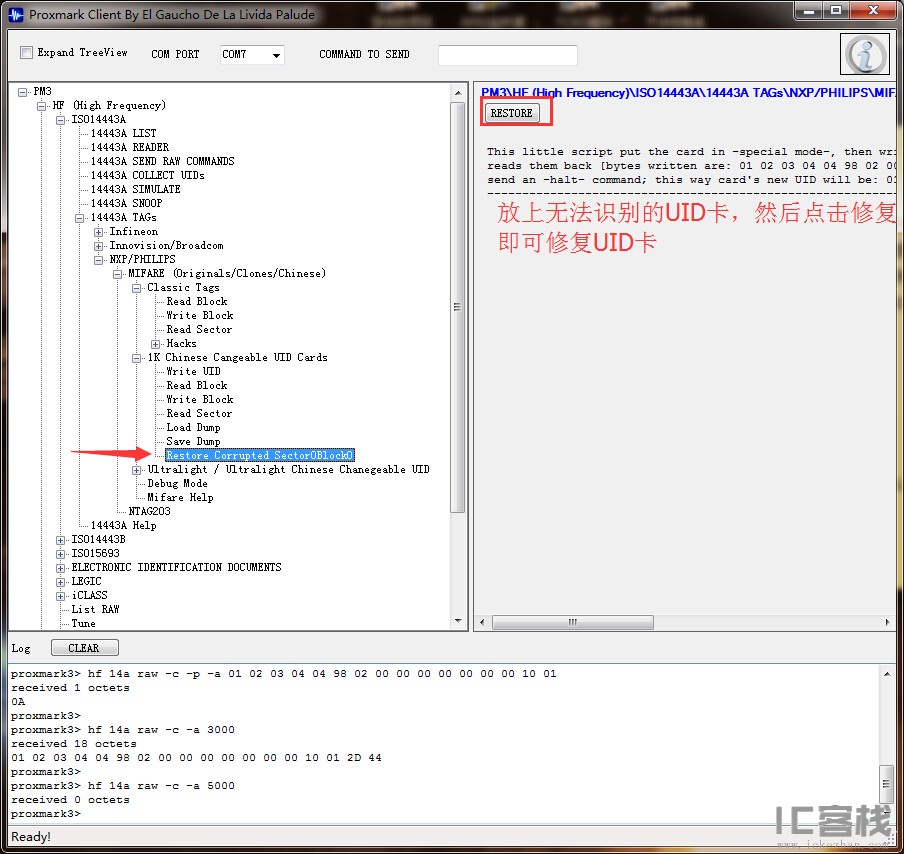Collapse the ISO14443A node
The width and height of the screenshot is (904, 854).
pos(61,120)
